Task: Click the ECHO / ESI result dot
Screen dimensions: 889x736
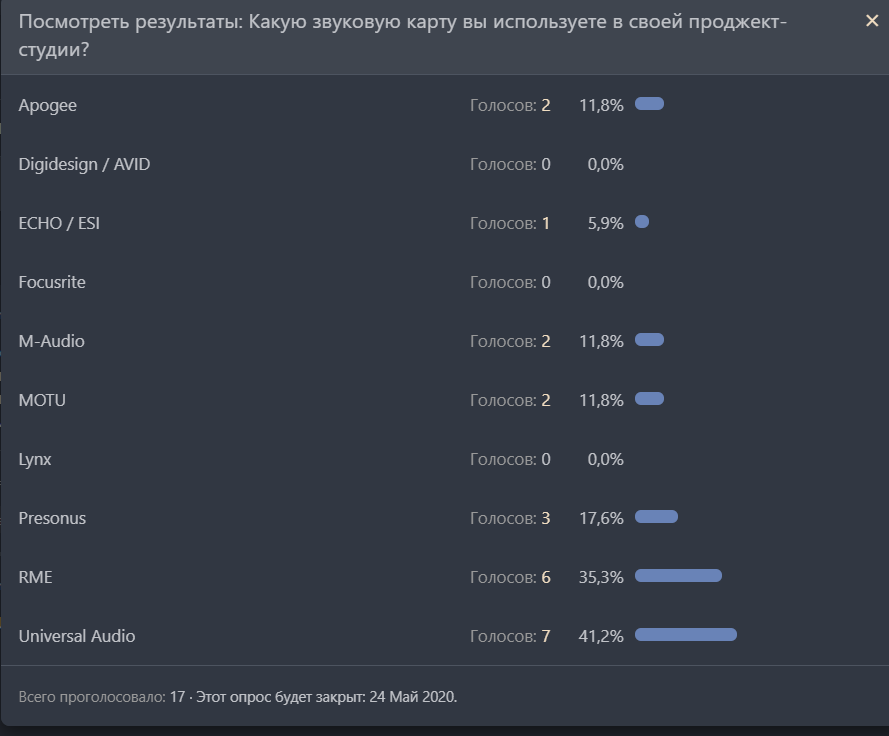Action: point(642,222)
